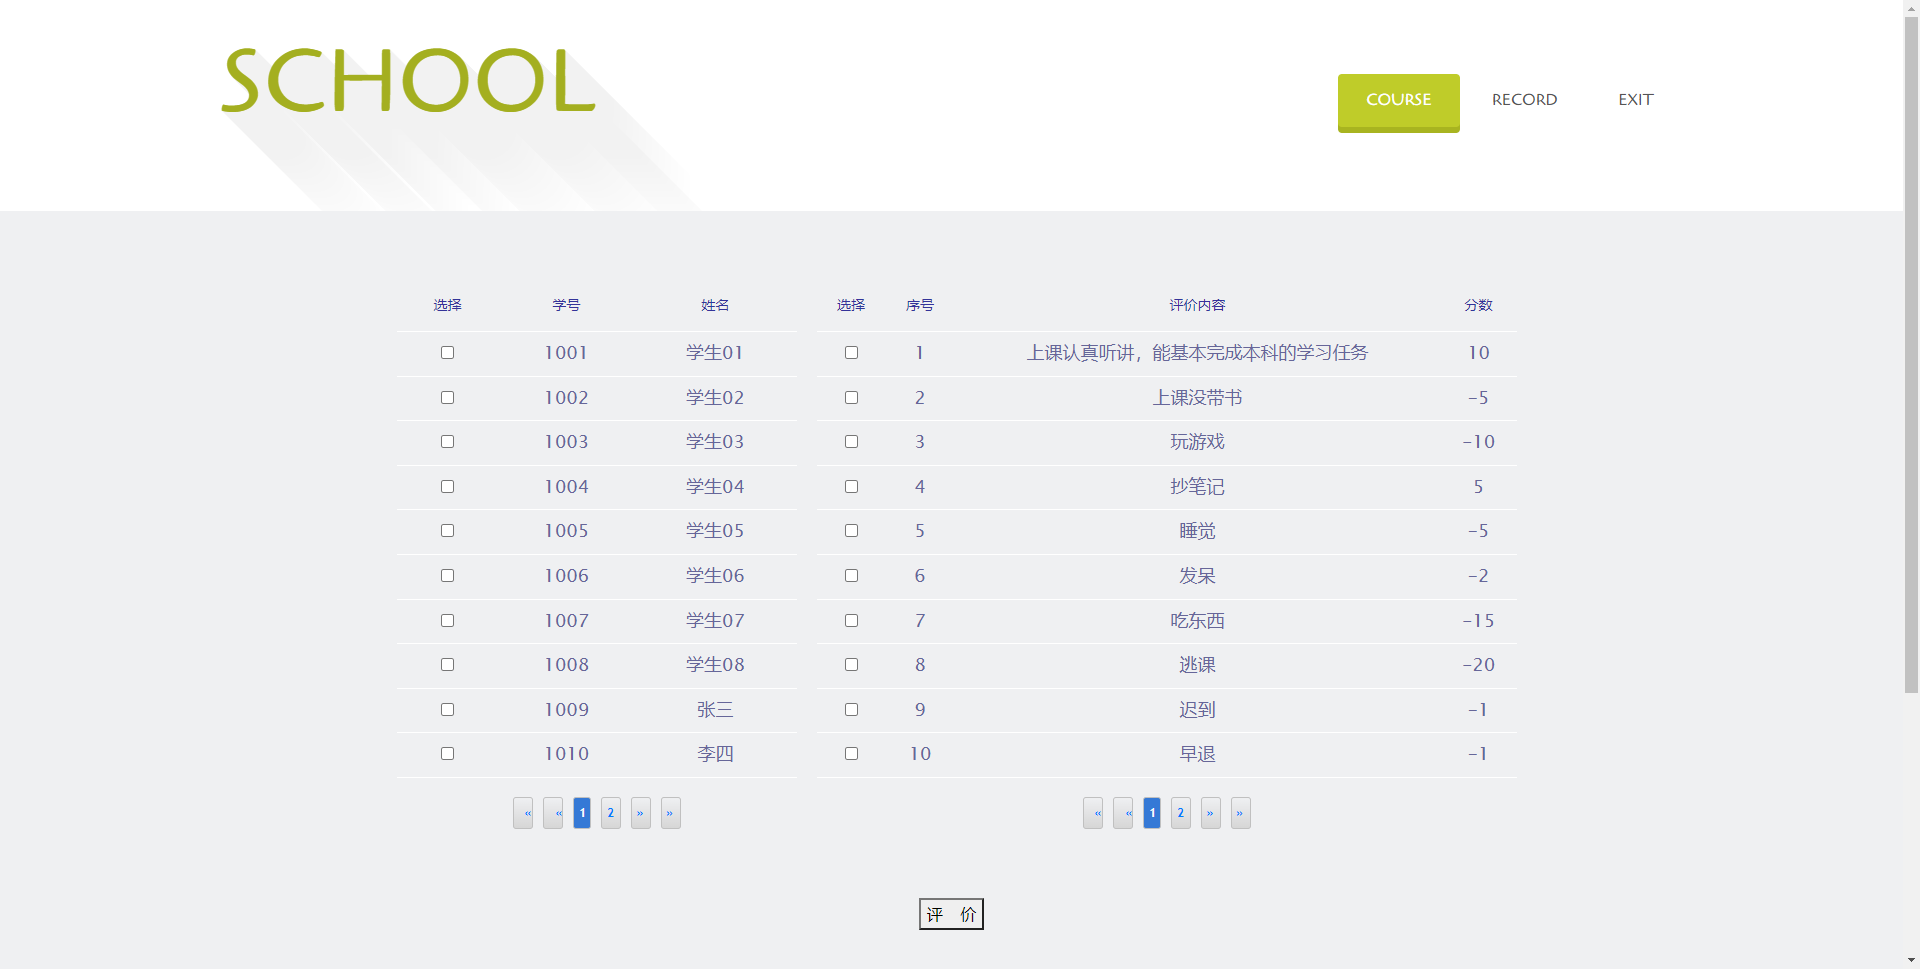
Task: Jump to last page of evaluation list
Action: click(1241, 813)
